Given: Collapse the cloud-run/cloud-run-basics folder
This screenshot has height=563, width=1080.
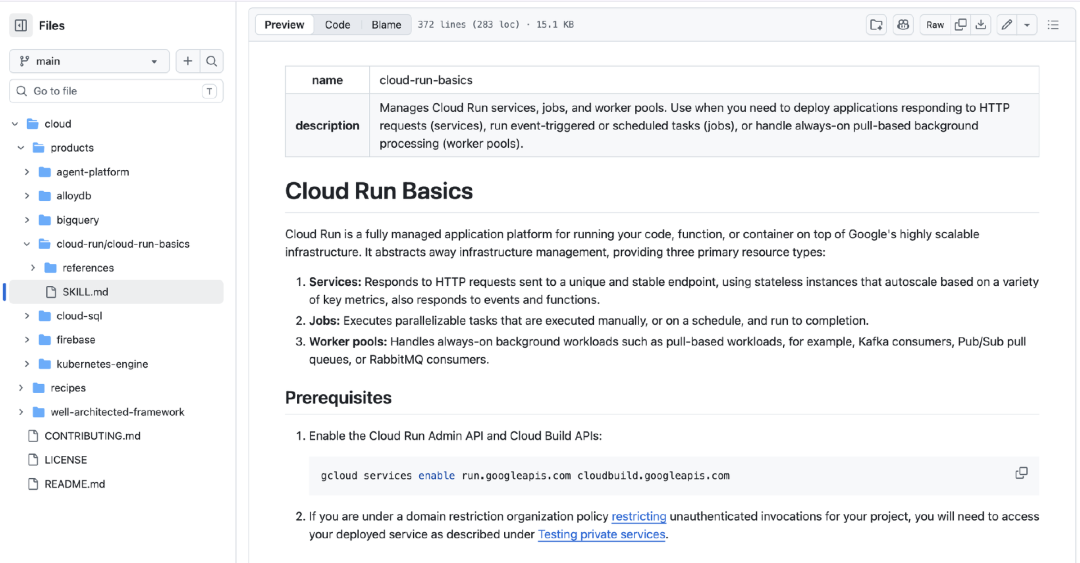Looking at the screenshot, I should click(27, 244).
